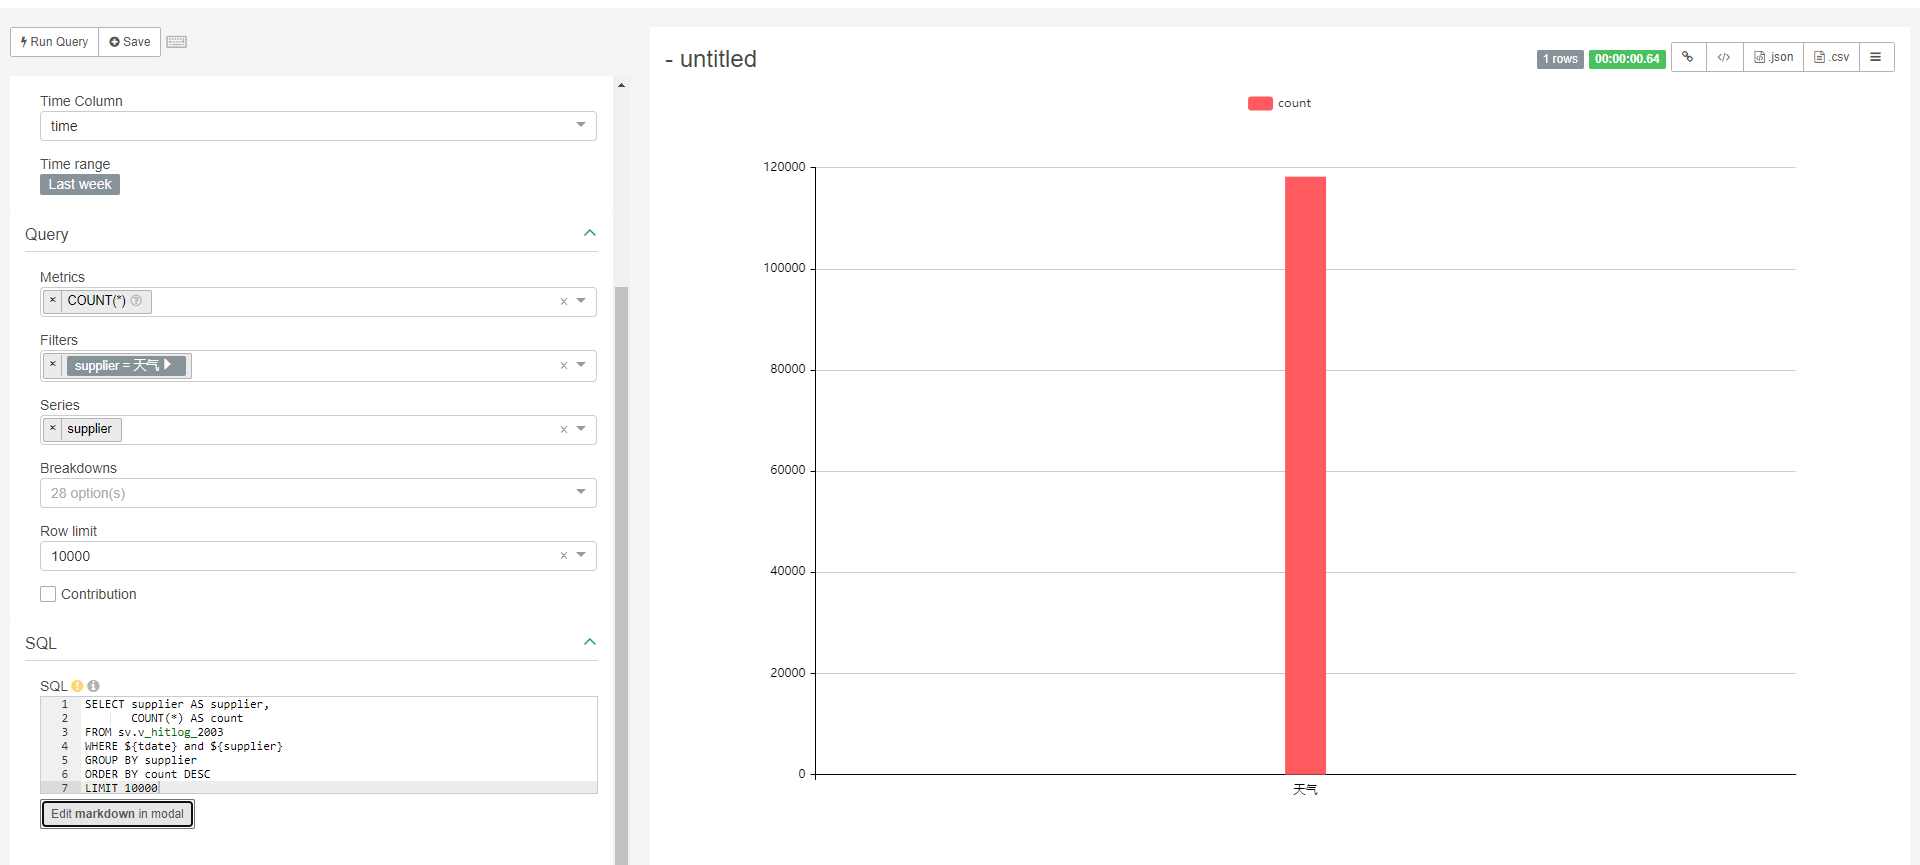Click the count legend label
Screen dimensions: 1920x865
[1294, 103]
